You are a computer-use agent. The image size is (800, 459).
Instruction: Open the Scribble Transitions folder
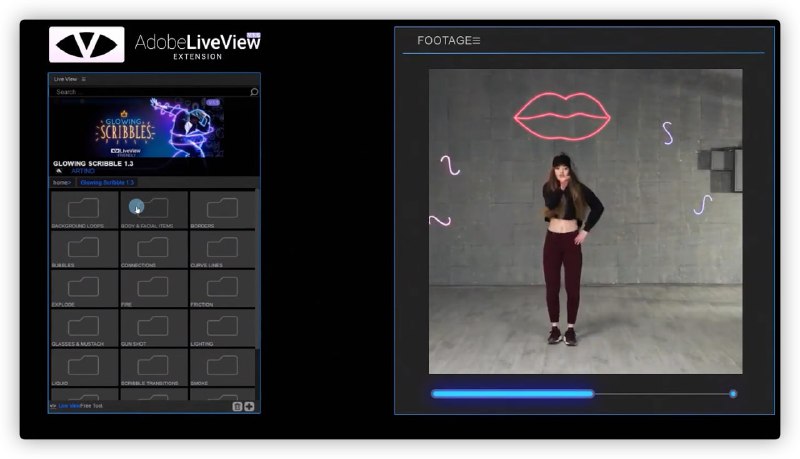click(x=154, y=367)
